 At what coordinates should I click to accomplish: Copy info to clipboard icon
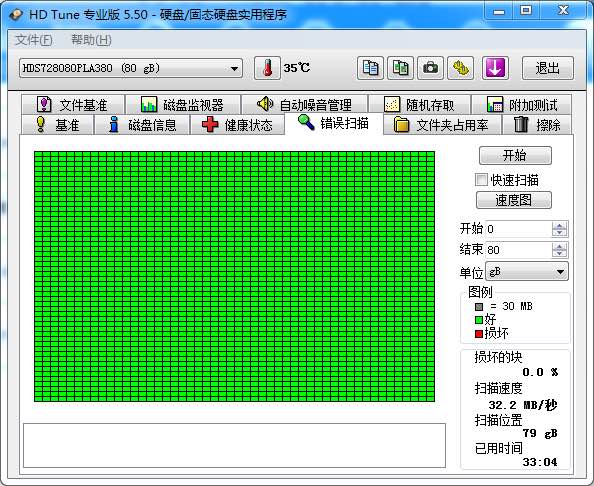click(370, 68)
